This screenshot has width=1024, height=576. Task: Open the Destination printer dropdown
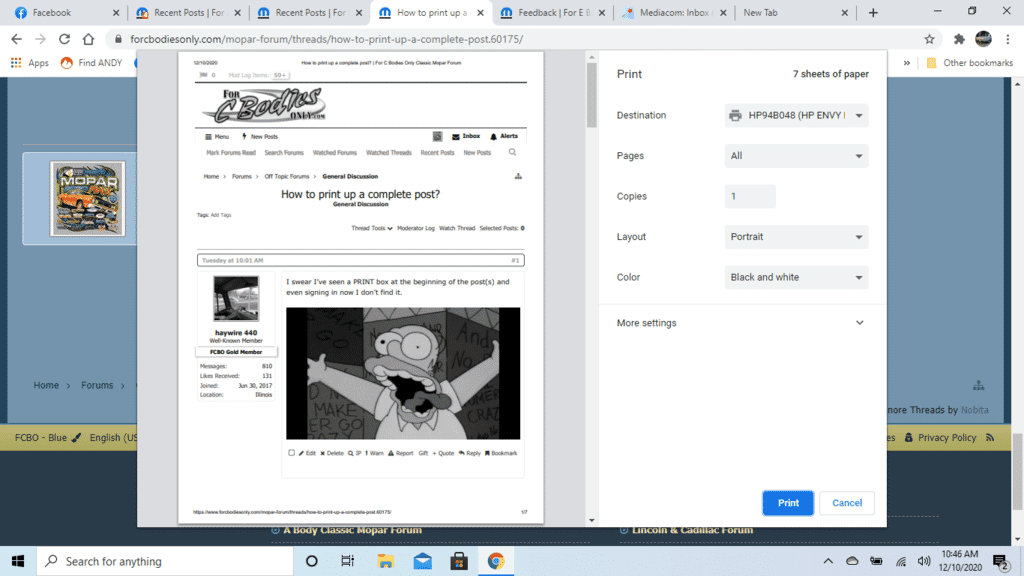click(x=796, y=115)
